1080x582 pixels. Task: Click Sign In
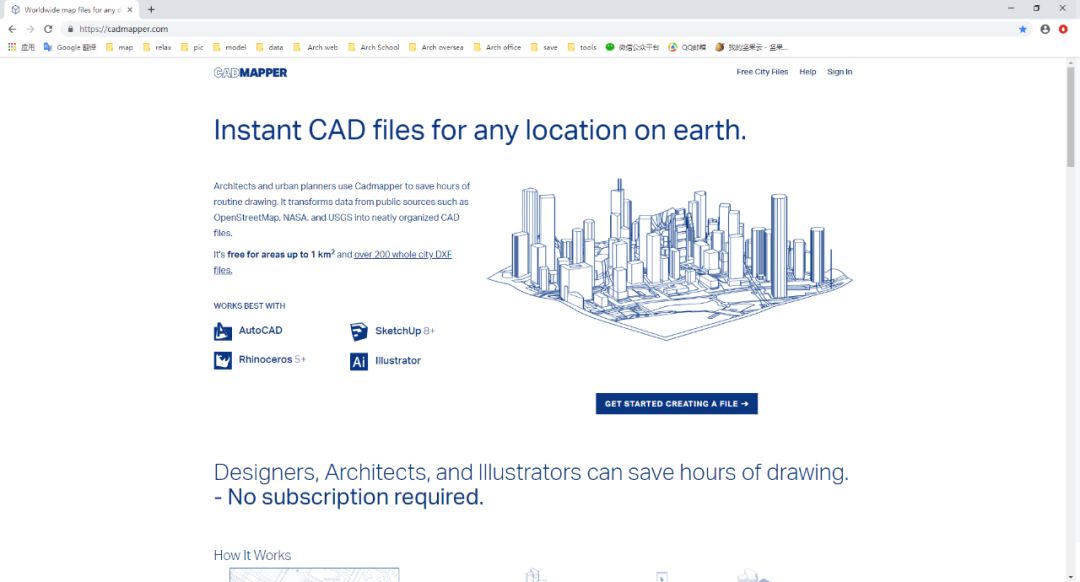point(840,72)
